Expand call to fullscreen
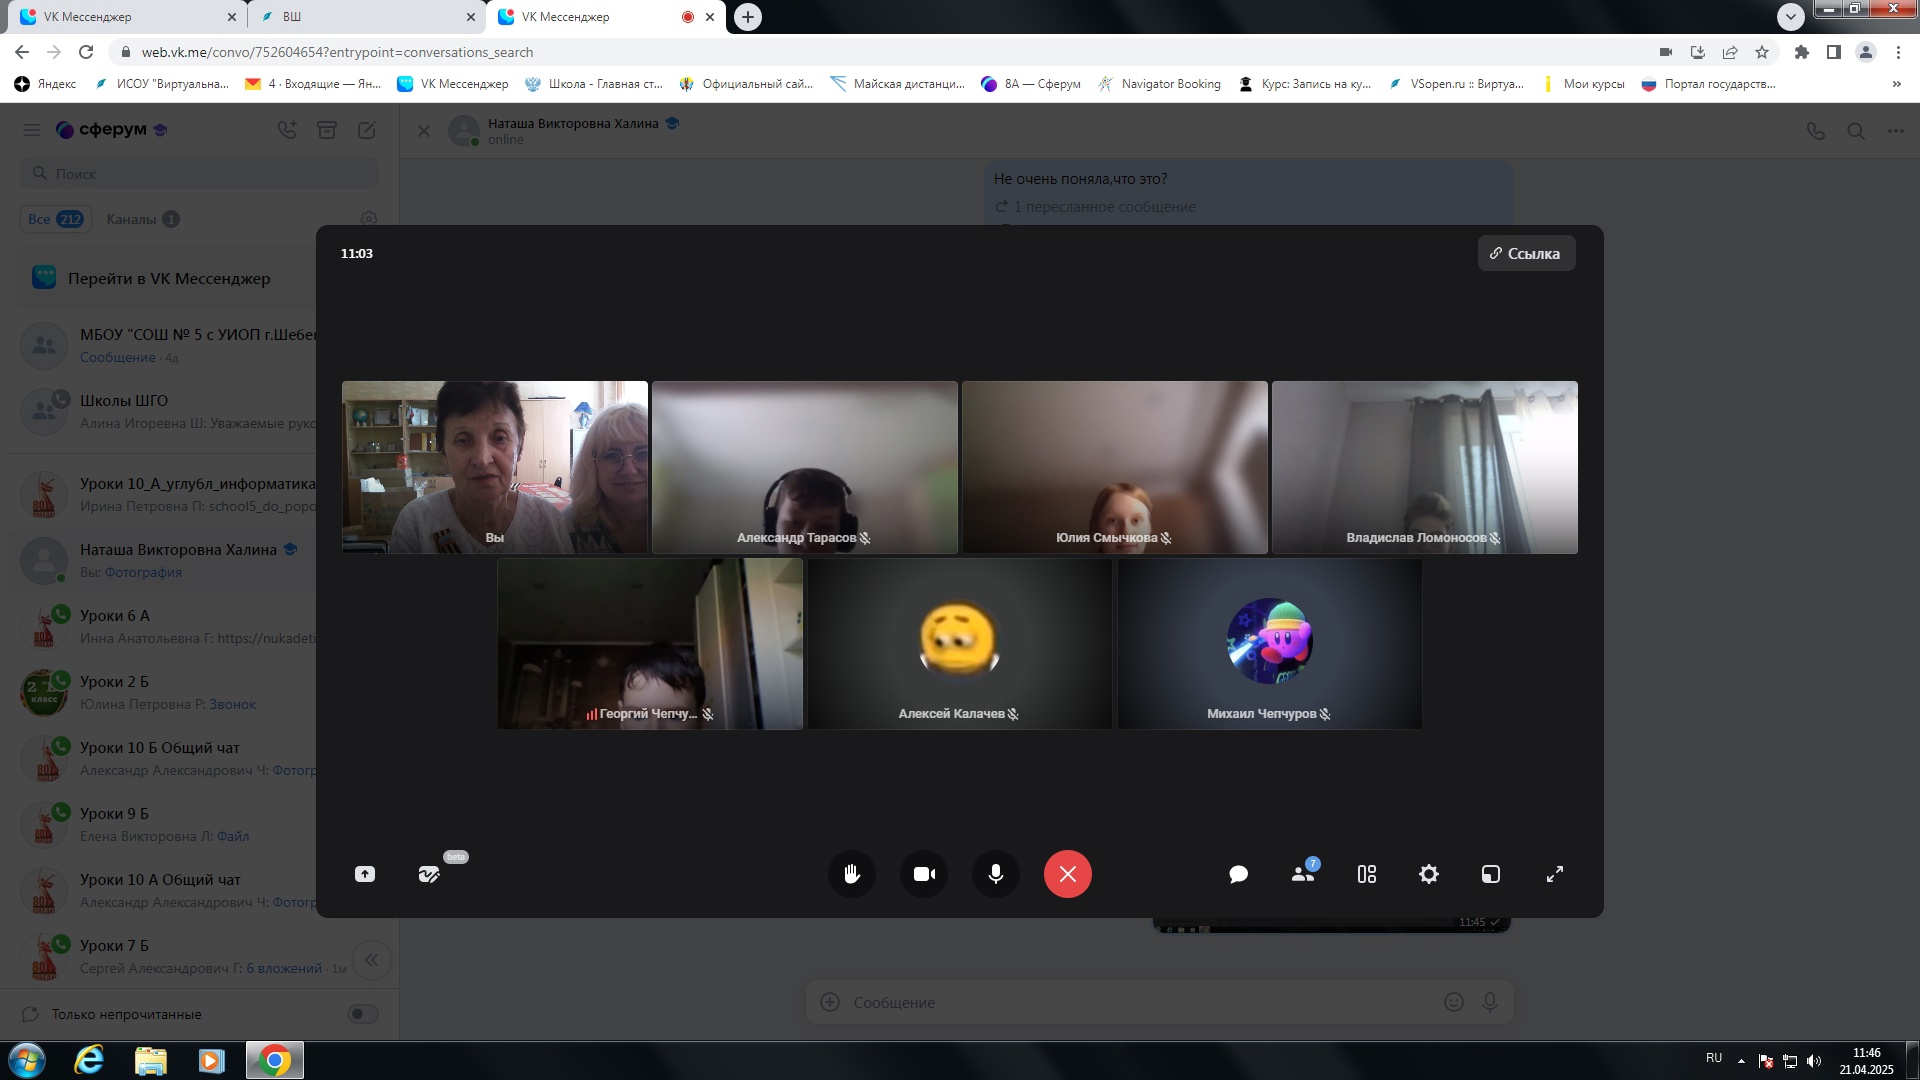Screen dimensions: 1920x1080 (1555, 874)
